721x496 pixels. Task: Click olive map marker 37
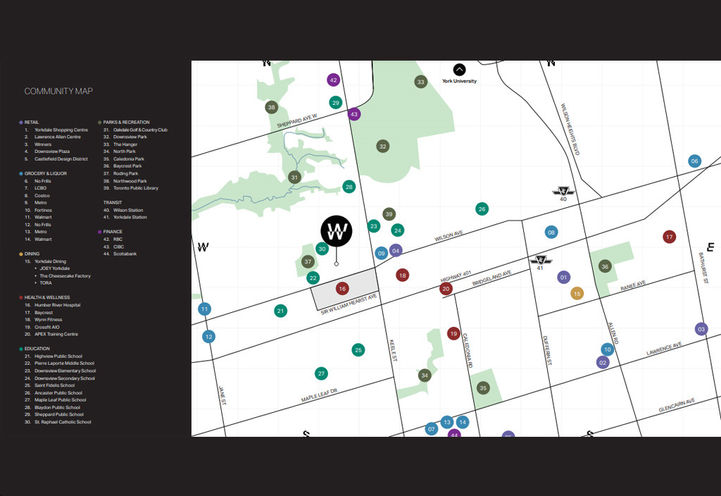tap(308, 262)
